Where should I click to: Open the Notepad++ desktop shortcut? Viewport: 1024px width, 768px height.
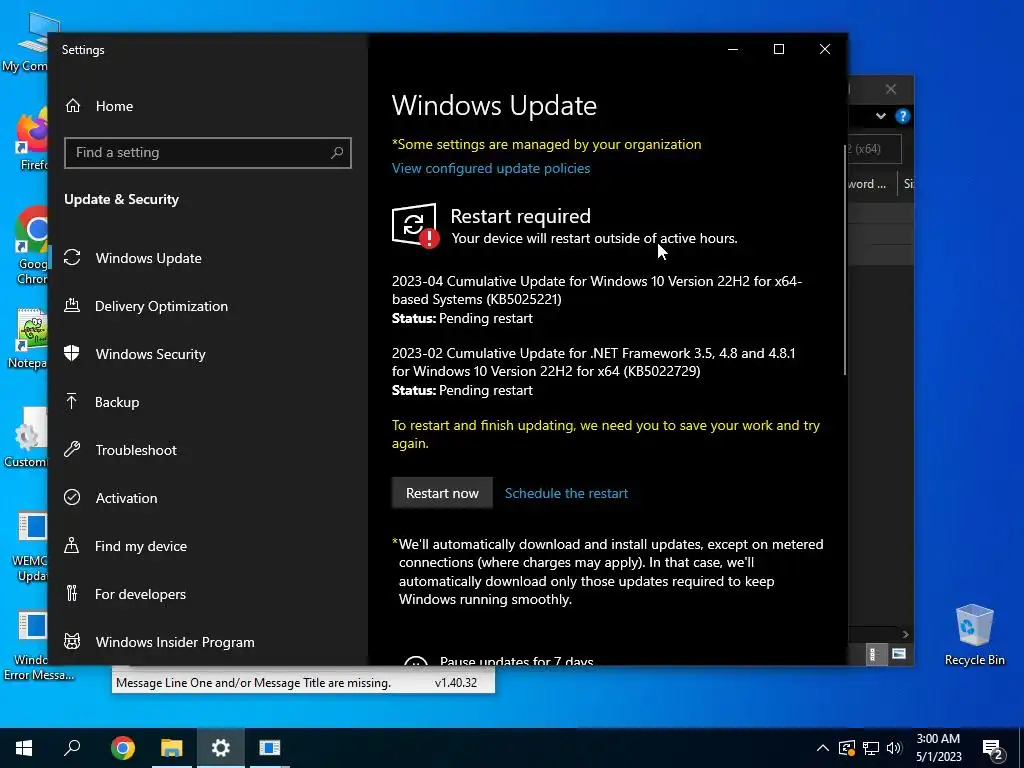point(29,340)
